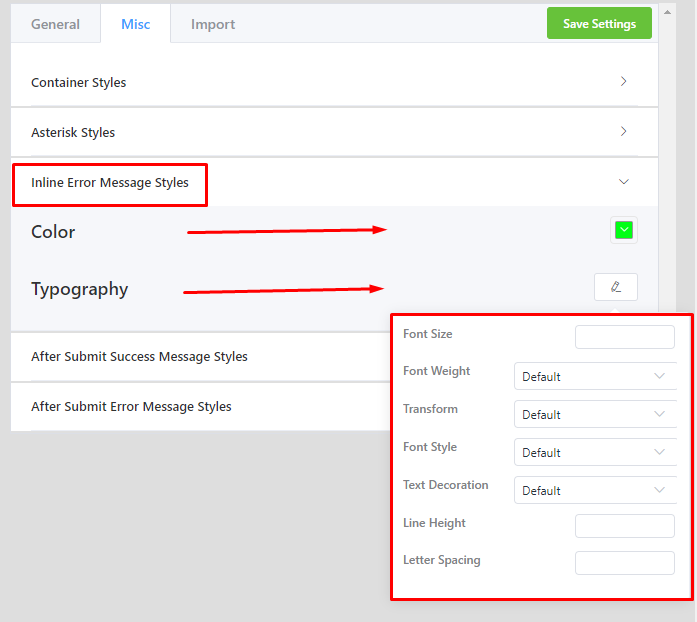Expand the Asterisk Styles section chevron

(x=623, y=131)
